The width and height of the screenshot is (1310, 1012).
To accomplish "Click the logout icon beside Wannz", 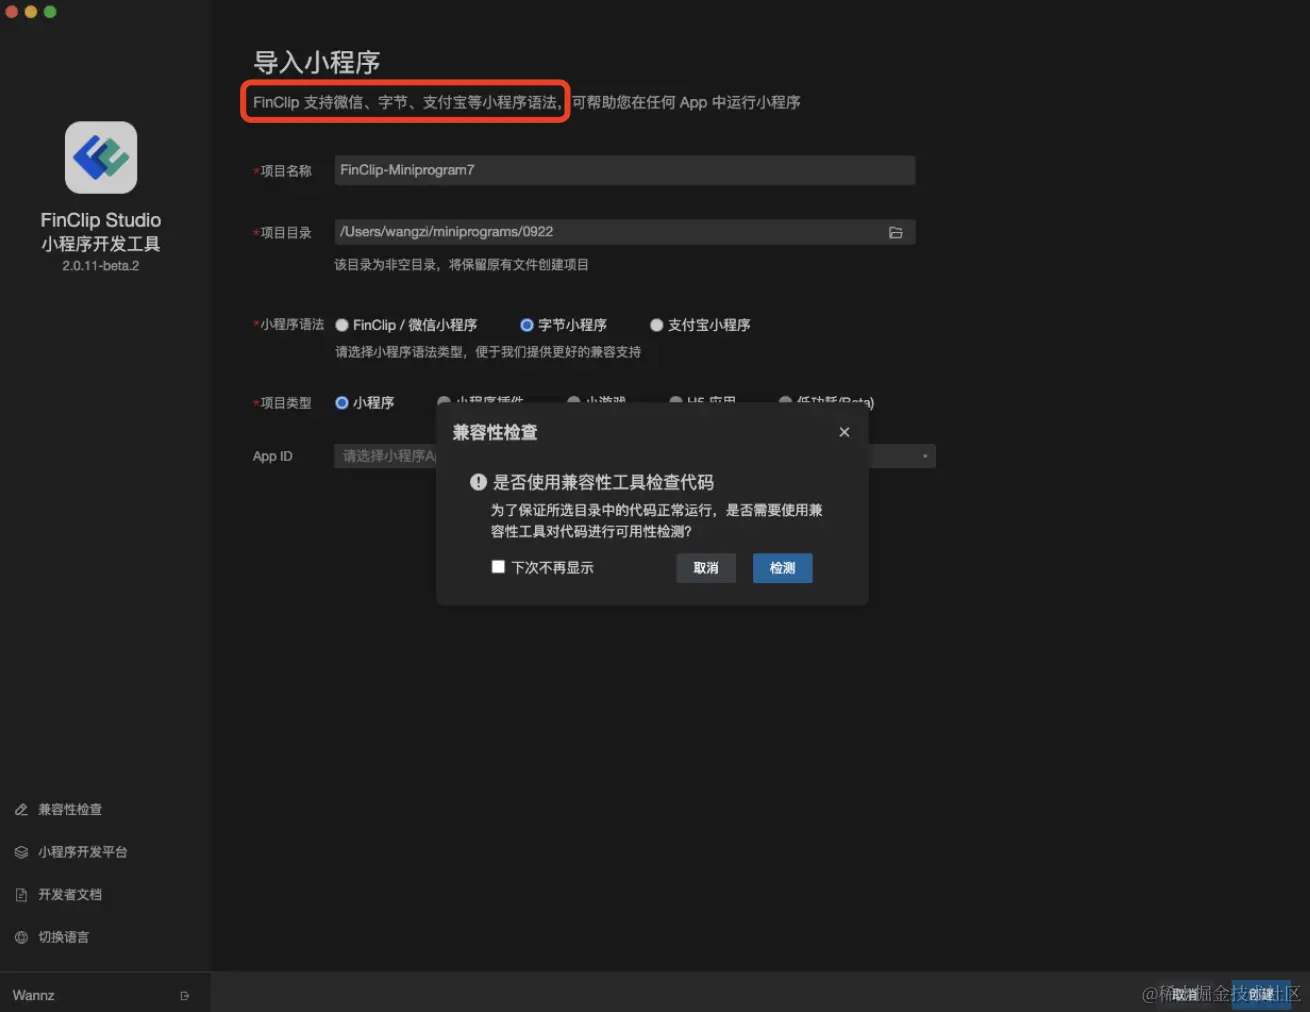I will pos(184,996).
